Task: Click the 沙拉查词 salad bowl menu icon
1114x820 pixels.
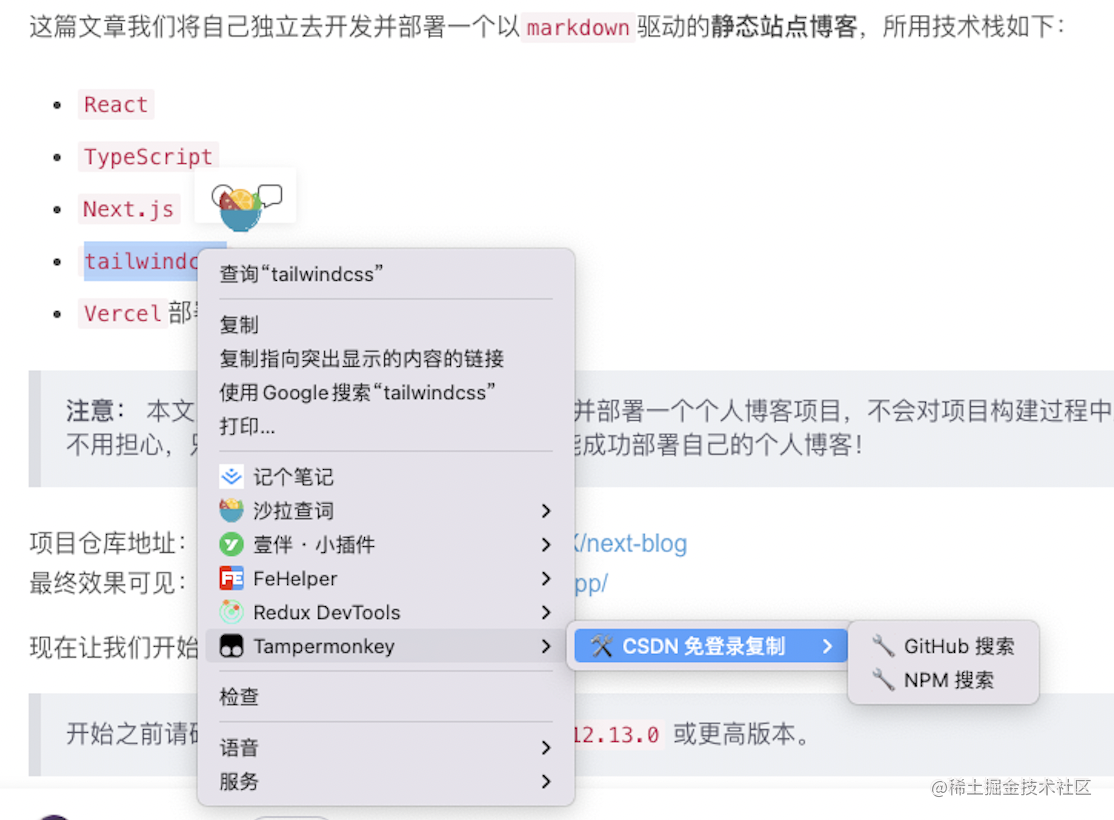Action: 231,510
